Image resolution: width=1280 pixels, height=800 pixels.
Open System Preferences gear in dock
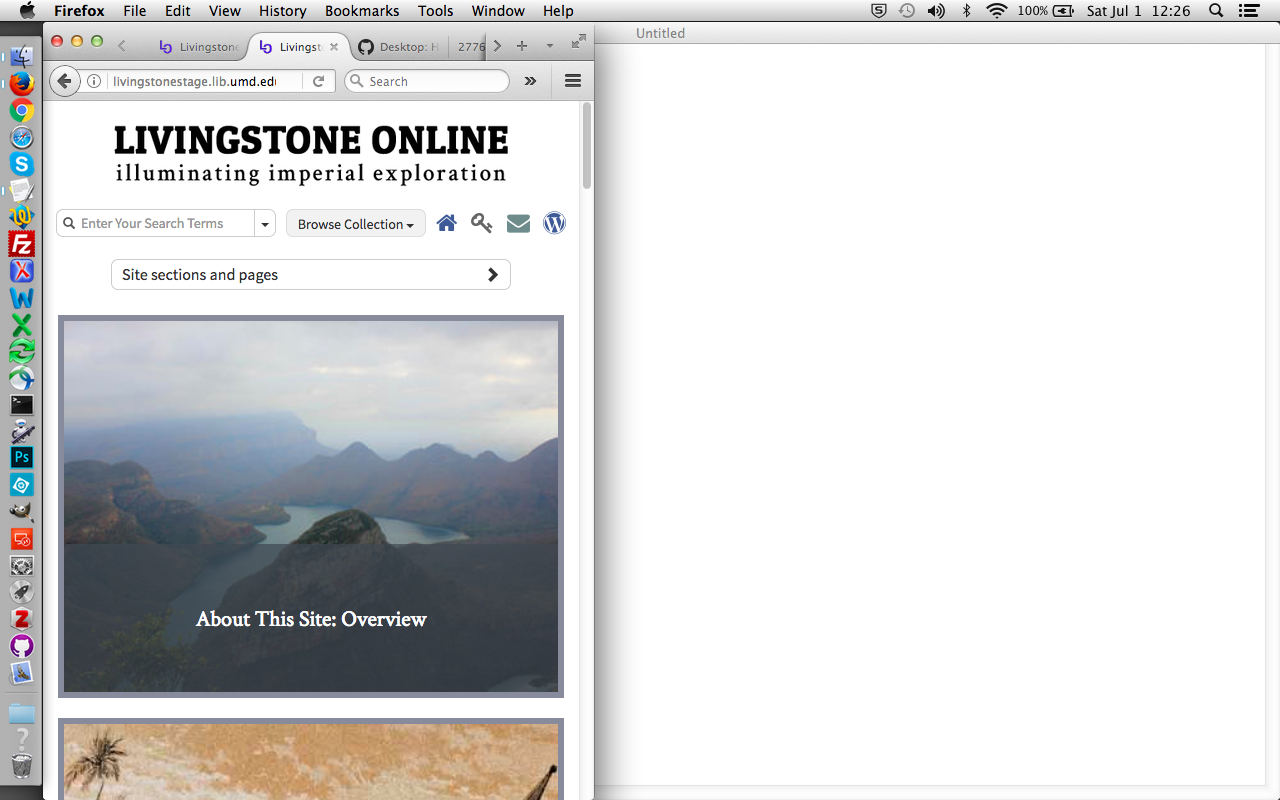click(x=22, y=565)
